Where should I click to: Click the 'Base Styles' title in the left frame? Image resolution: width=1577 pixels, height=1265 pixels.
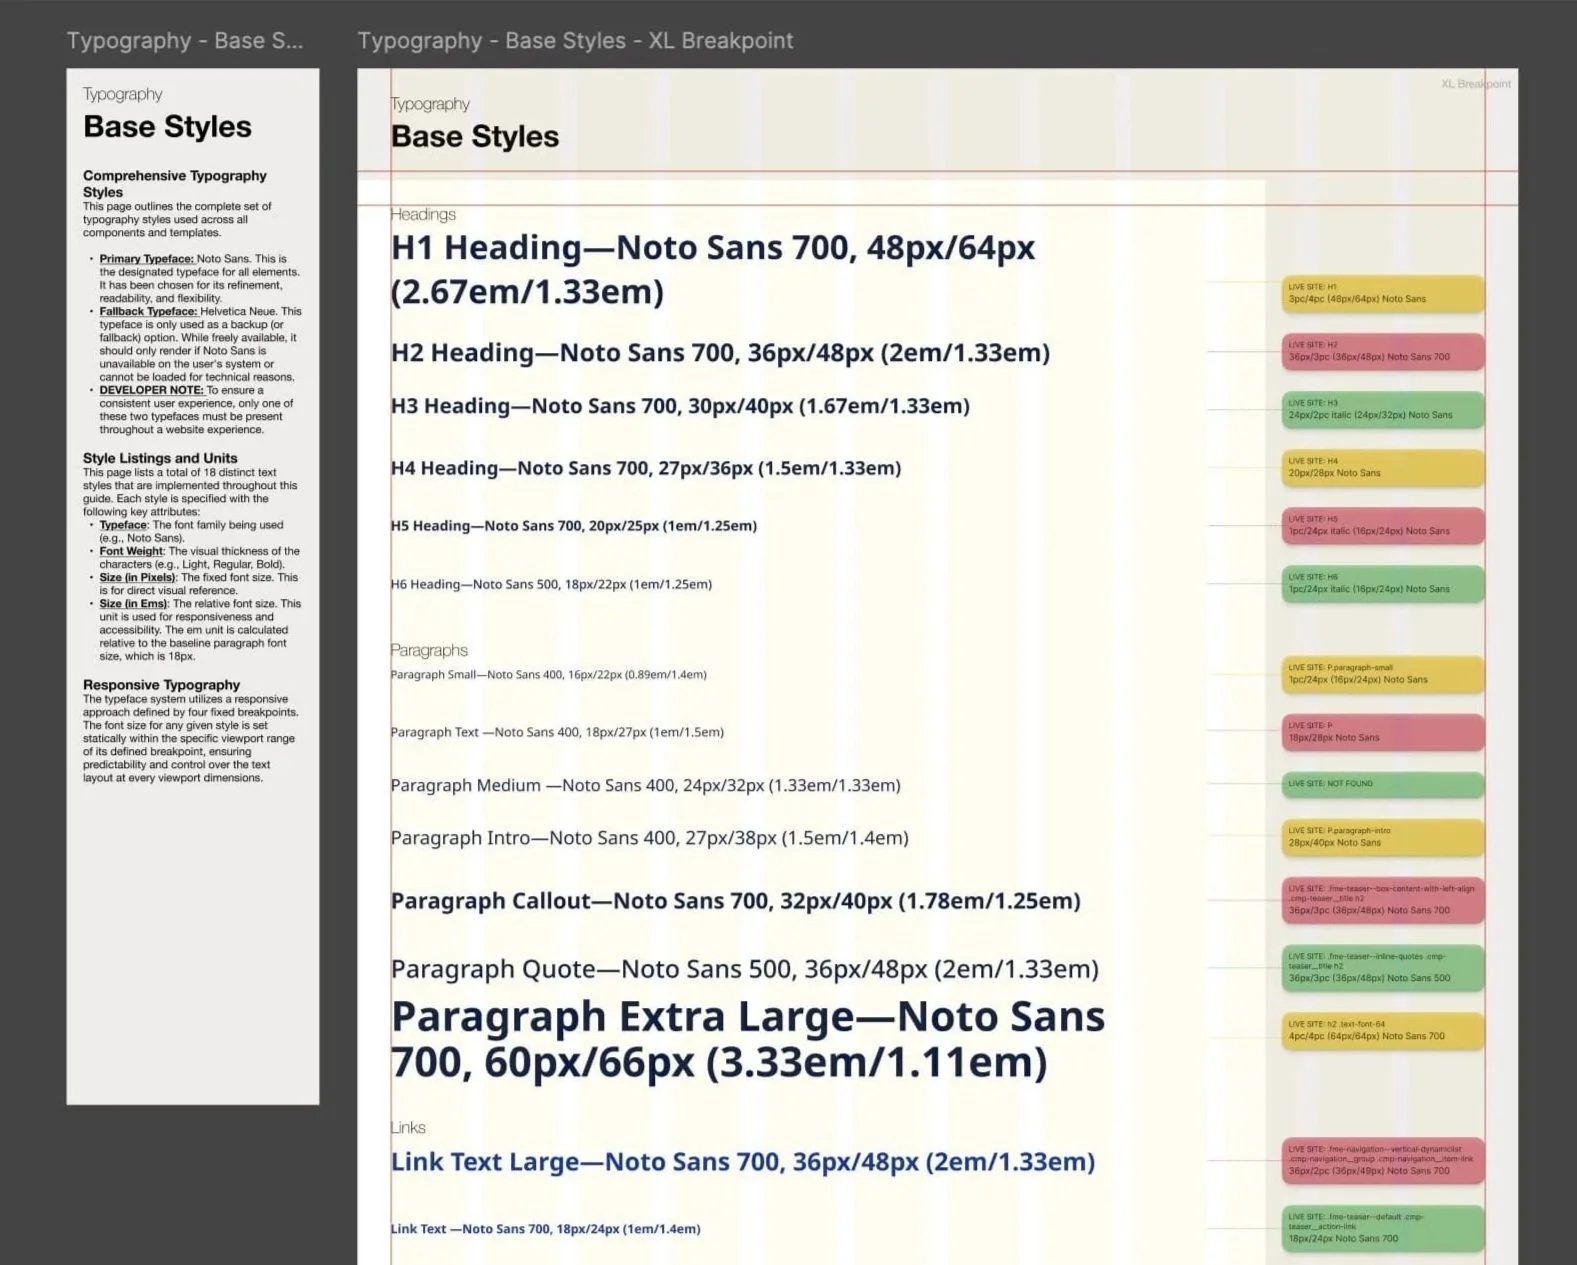[167, 127]
